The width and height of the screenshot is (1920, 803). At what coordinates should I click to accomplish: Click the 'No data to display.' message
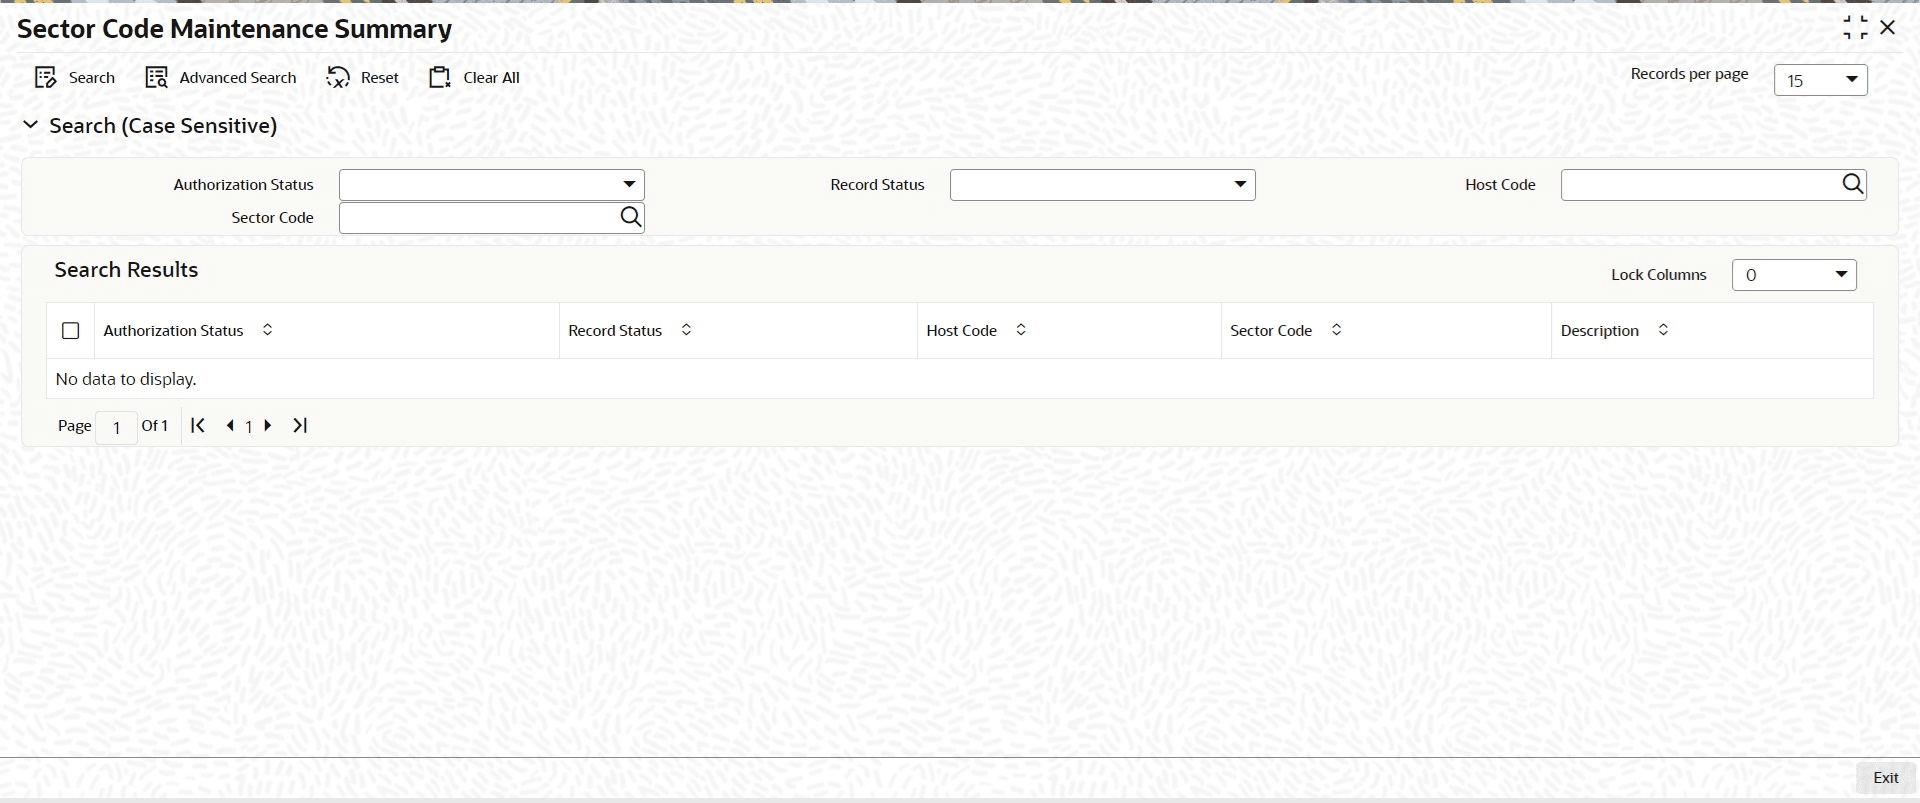coord(126,379)
